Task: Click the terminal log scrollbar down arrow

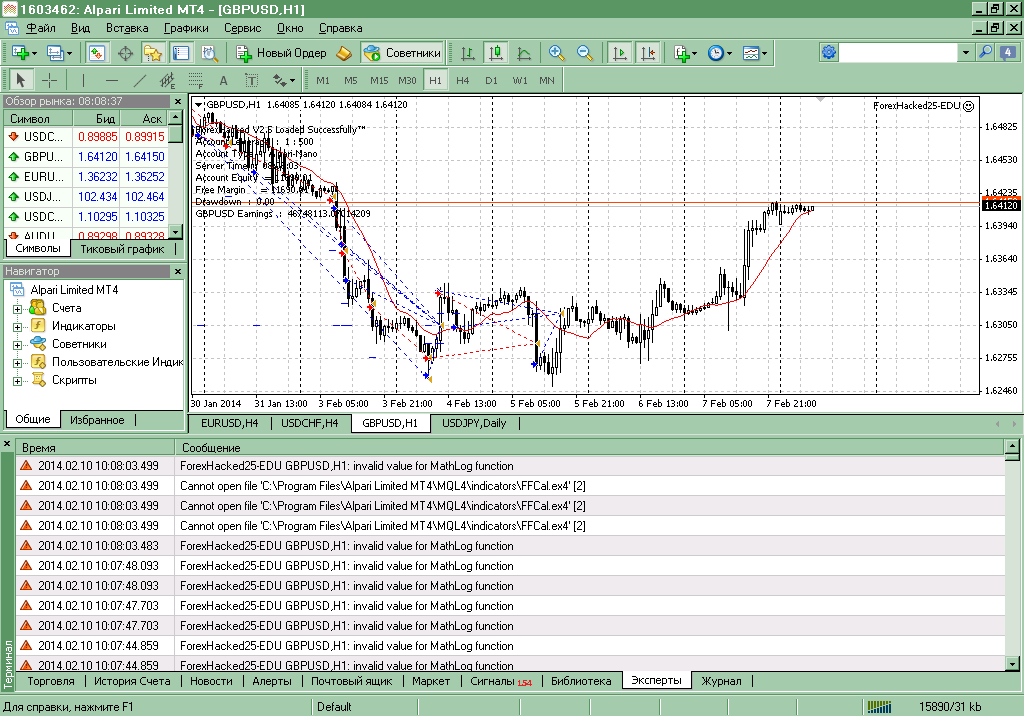Action: [x=1012, y=664]
